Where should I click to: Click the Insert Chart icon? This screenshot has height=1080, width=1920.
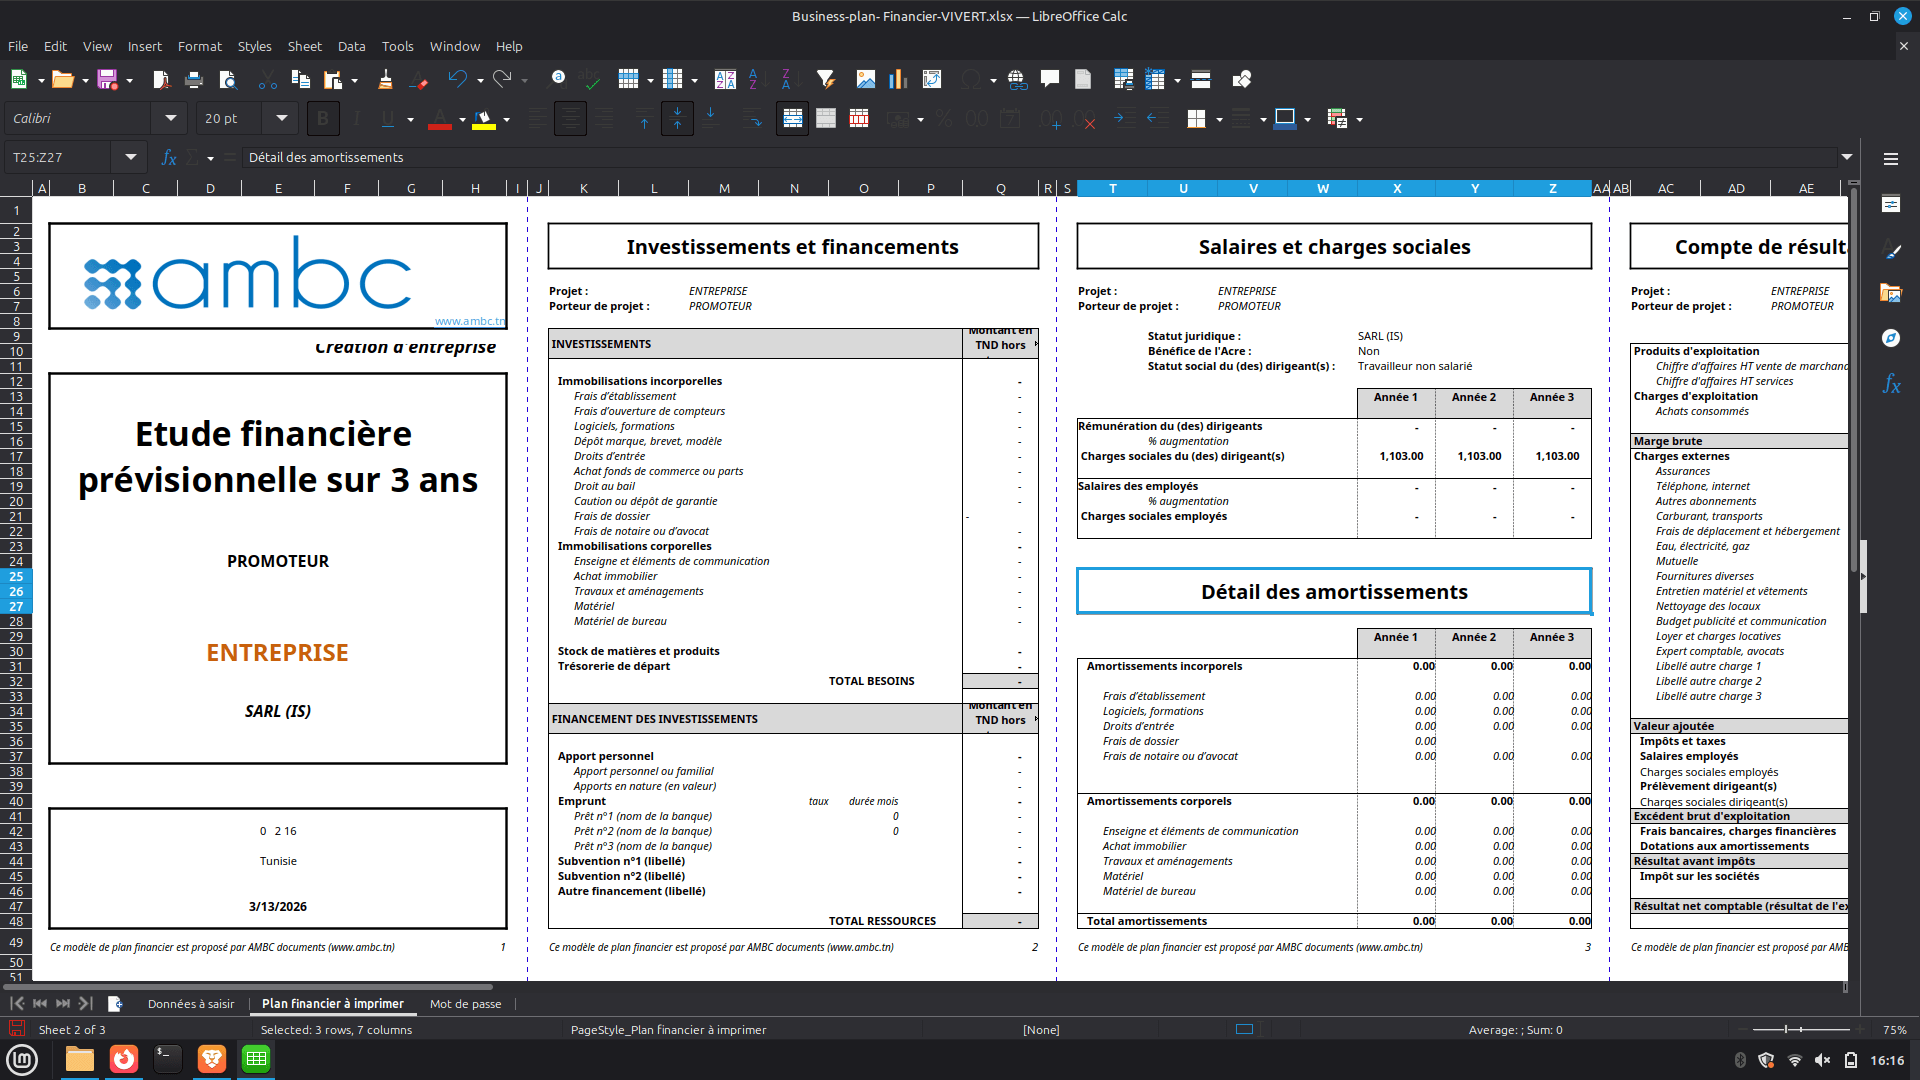[898, 79]
